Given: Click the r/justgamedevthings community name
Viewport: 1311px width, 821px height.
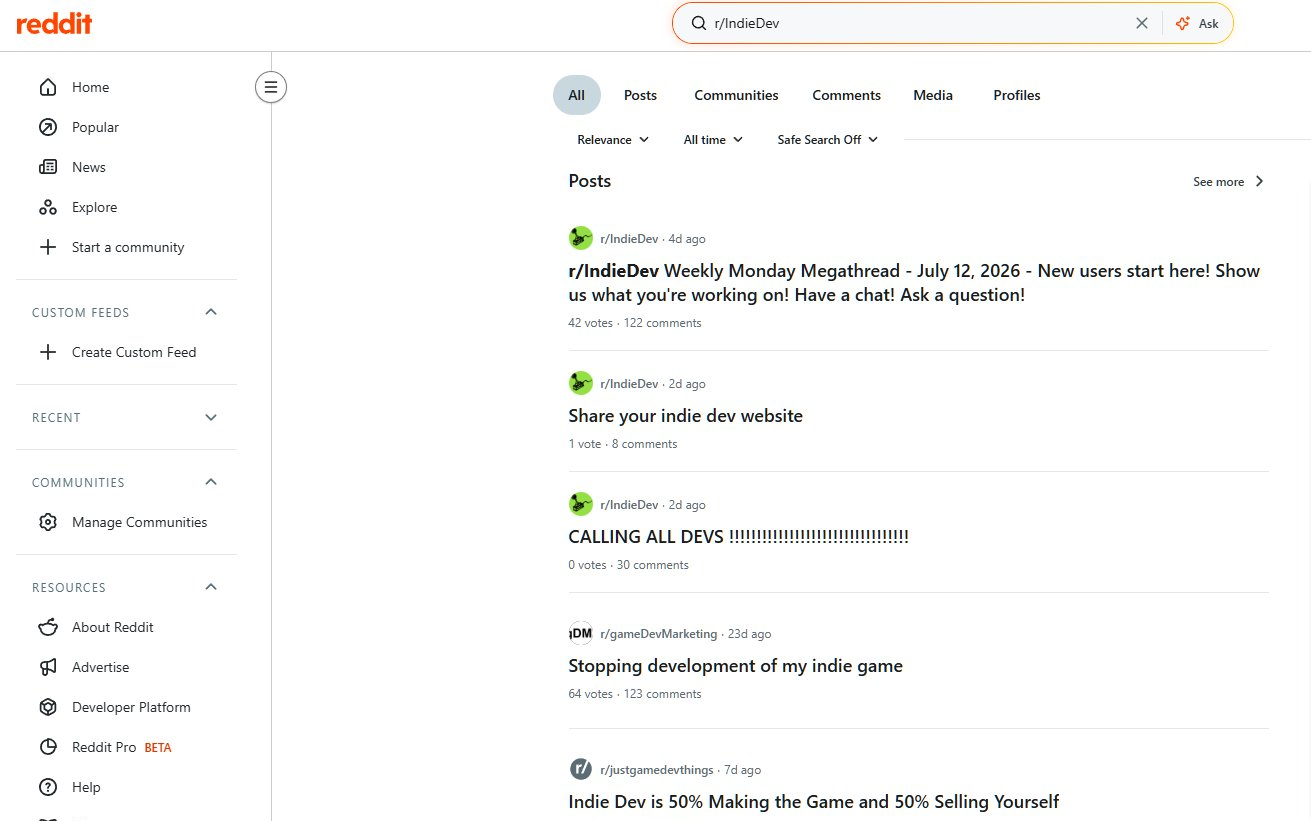Looking at the screenshot, I should [x=657, y=769].
